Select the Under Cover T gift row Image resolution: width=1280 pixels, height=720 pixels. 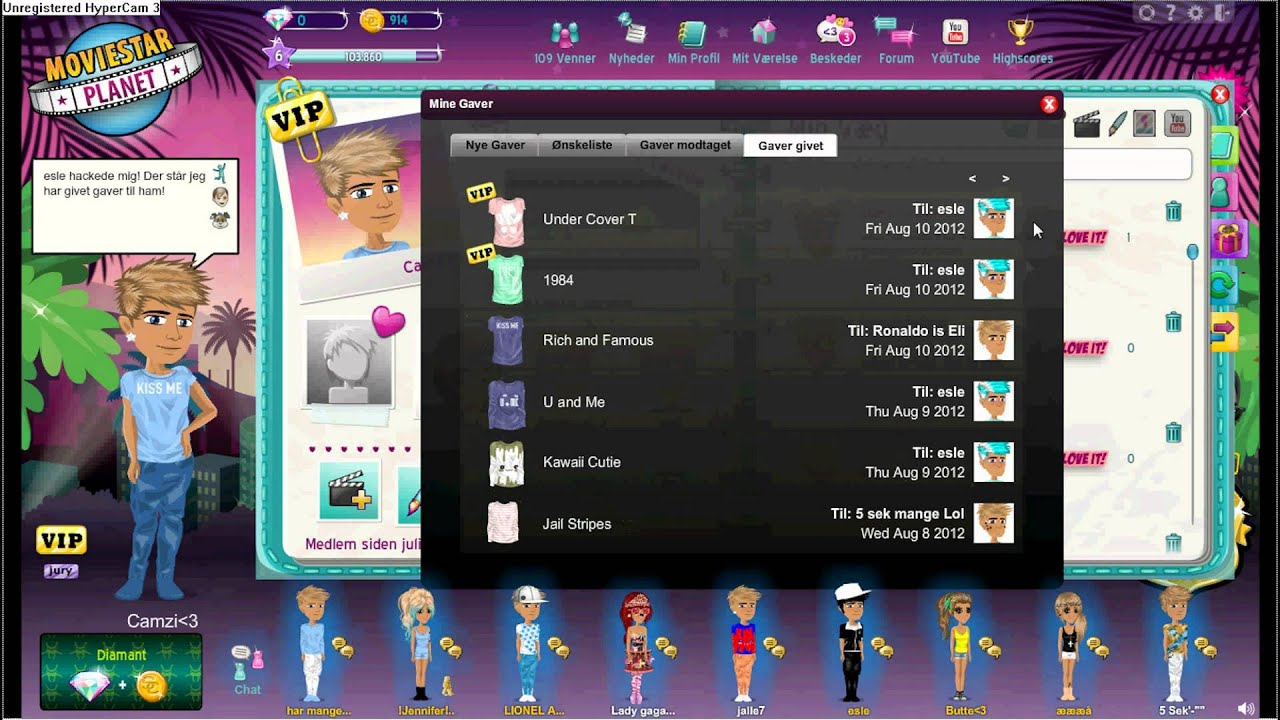point(742,219)
